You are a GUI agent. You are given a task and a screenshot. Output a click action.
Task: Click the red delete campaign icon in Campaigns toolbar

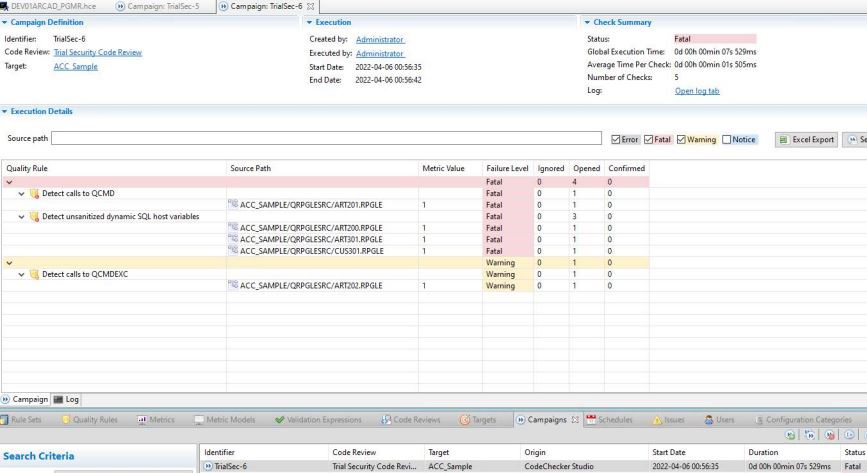[829, 435]
